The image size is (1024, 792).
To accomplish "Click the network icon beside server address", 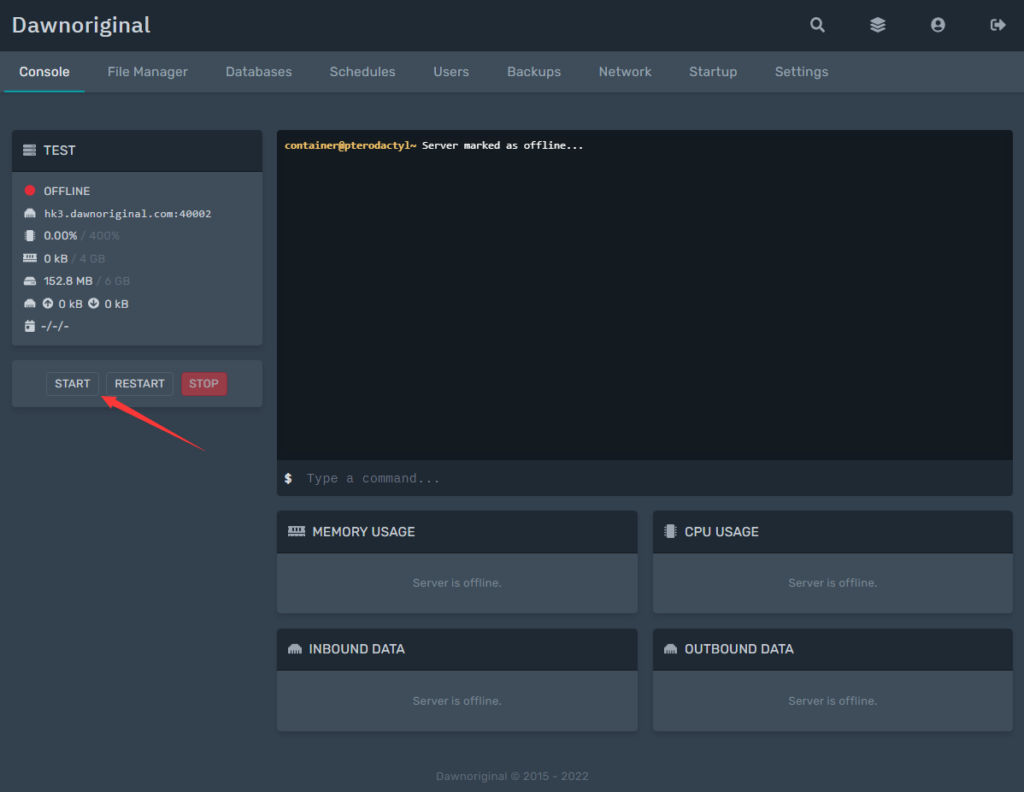I will (x=29, y=214).
